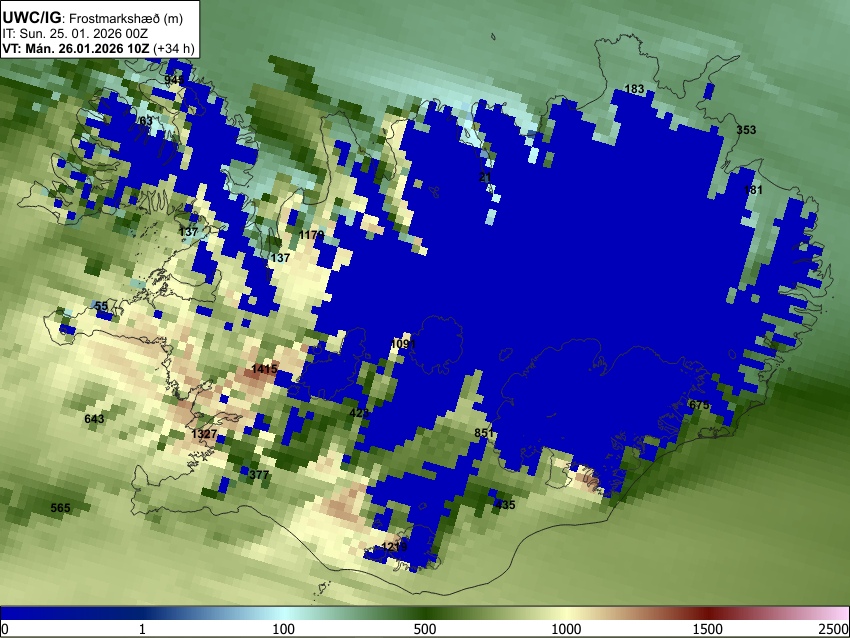Image resolution: width=850 pixels, height=638 pixels.
Task: Pick the dark red section of the color scale
Action: (x=707, y=614)
